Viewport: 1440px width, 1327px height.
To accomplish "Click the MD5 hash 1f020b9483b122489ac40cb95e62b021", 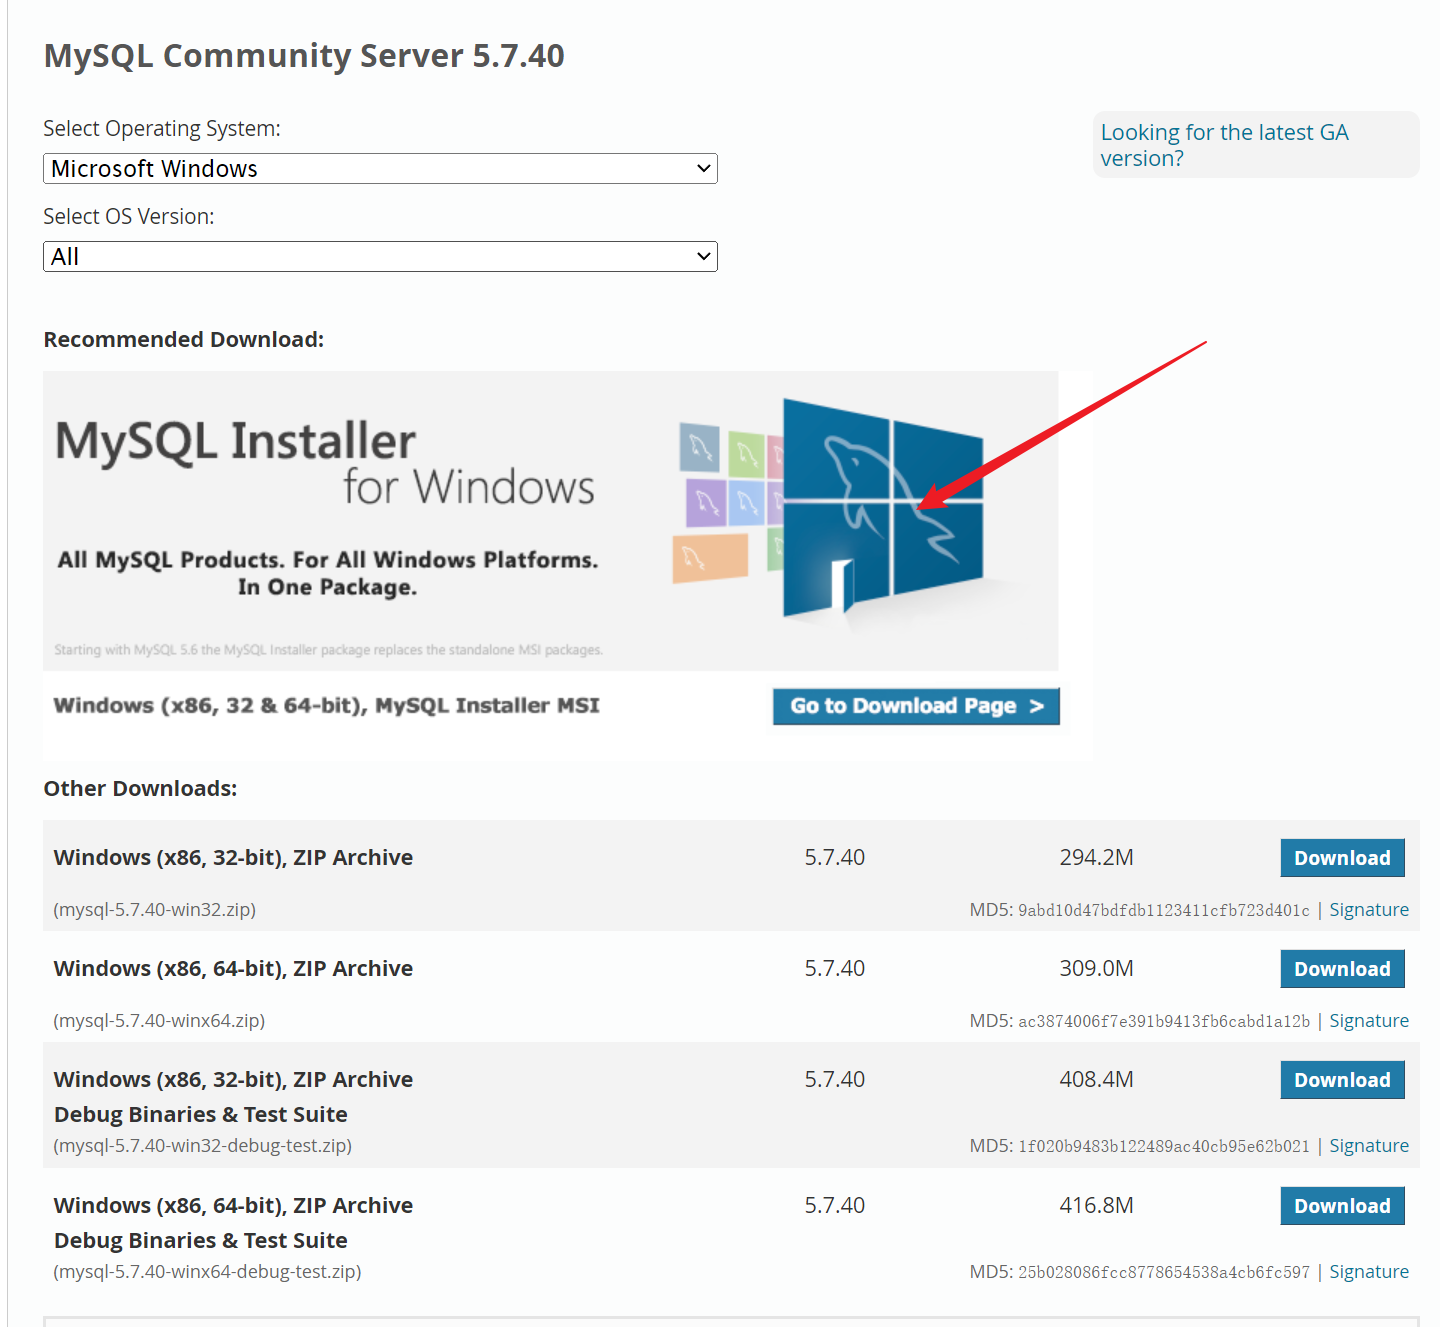I will pos(1164,1146).
